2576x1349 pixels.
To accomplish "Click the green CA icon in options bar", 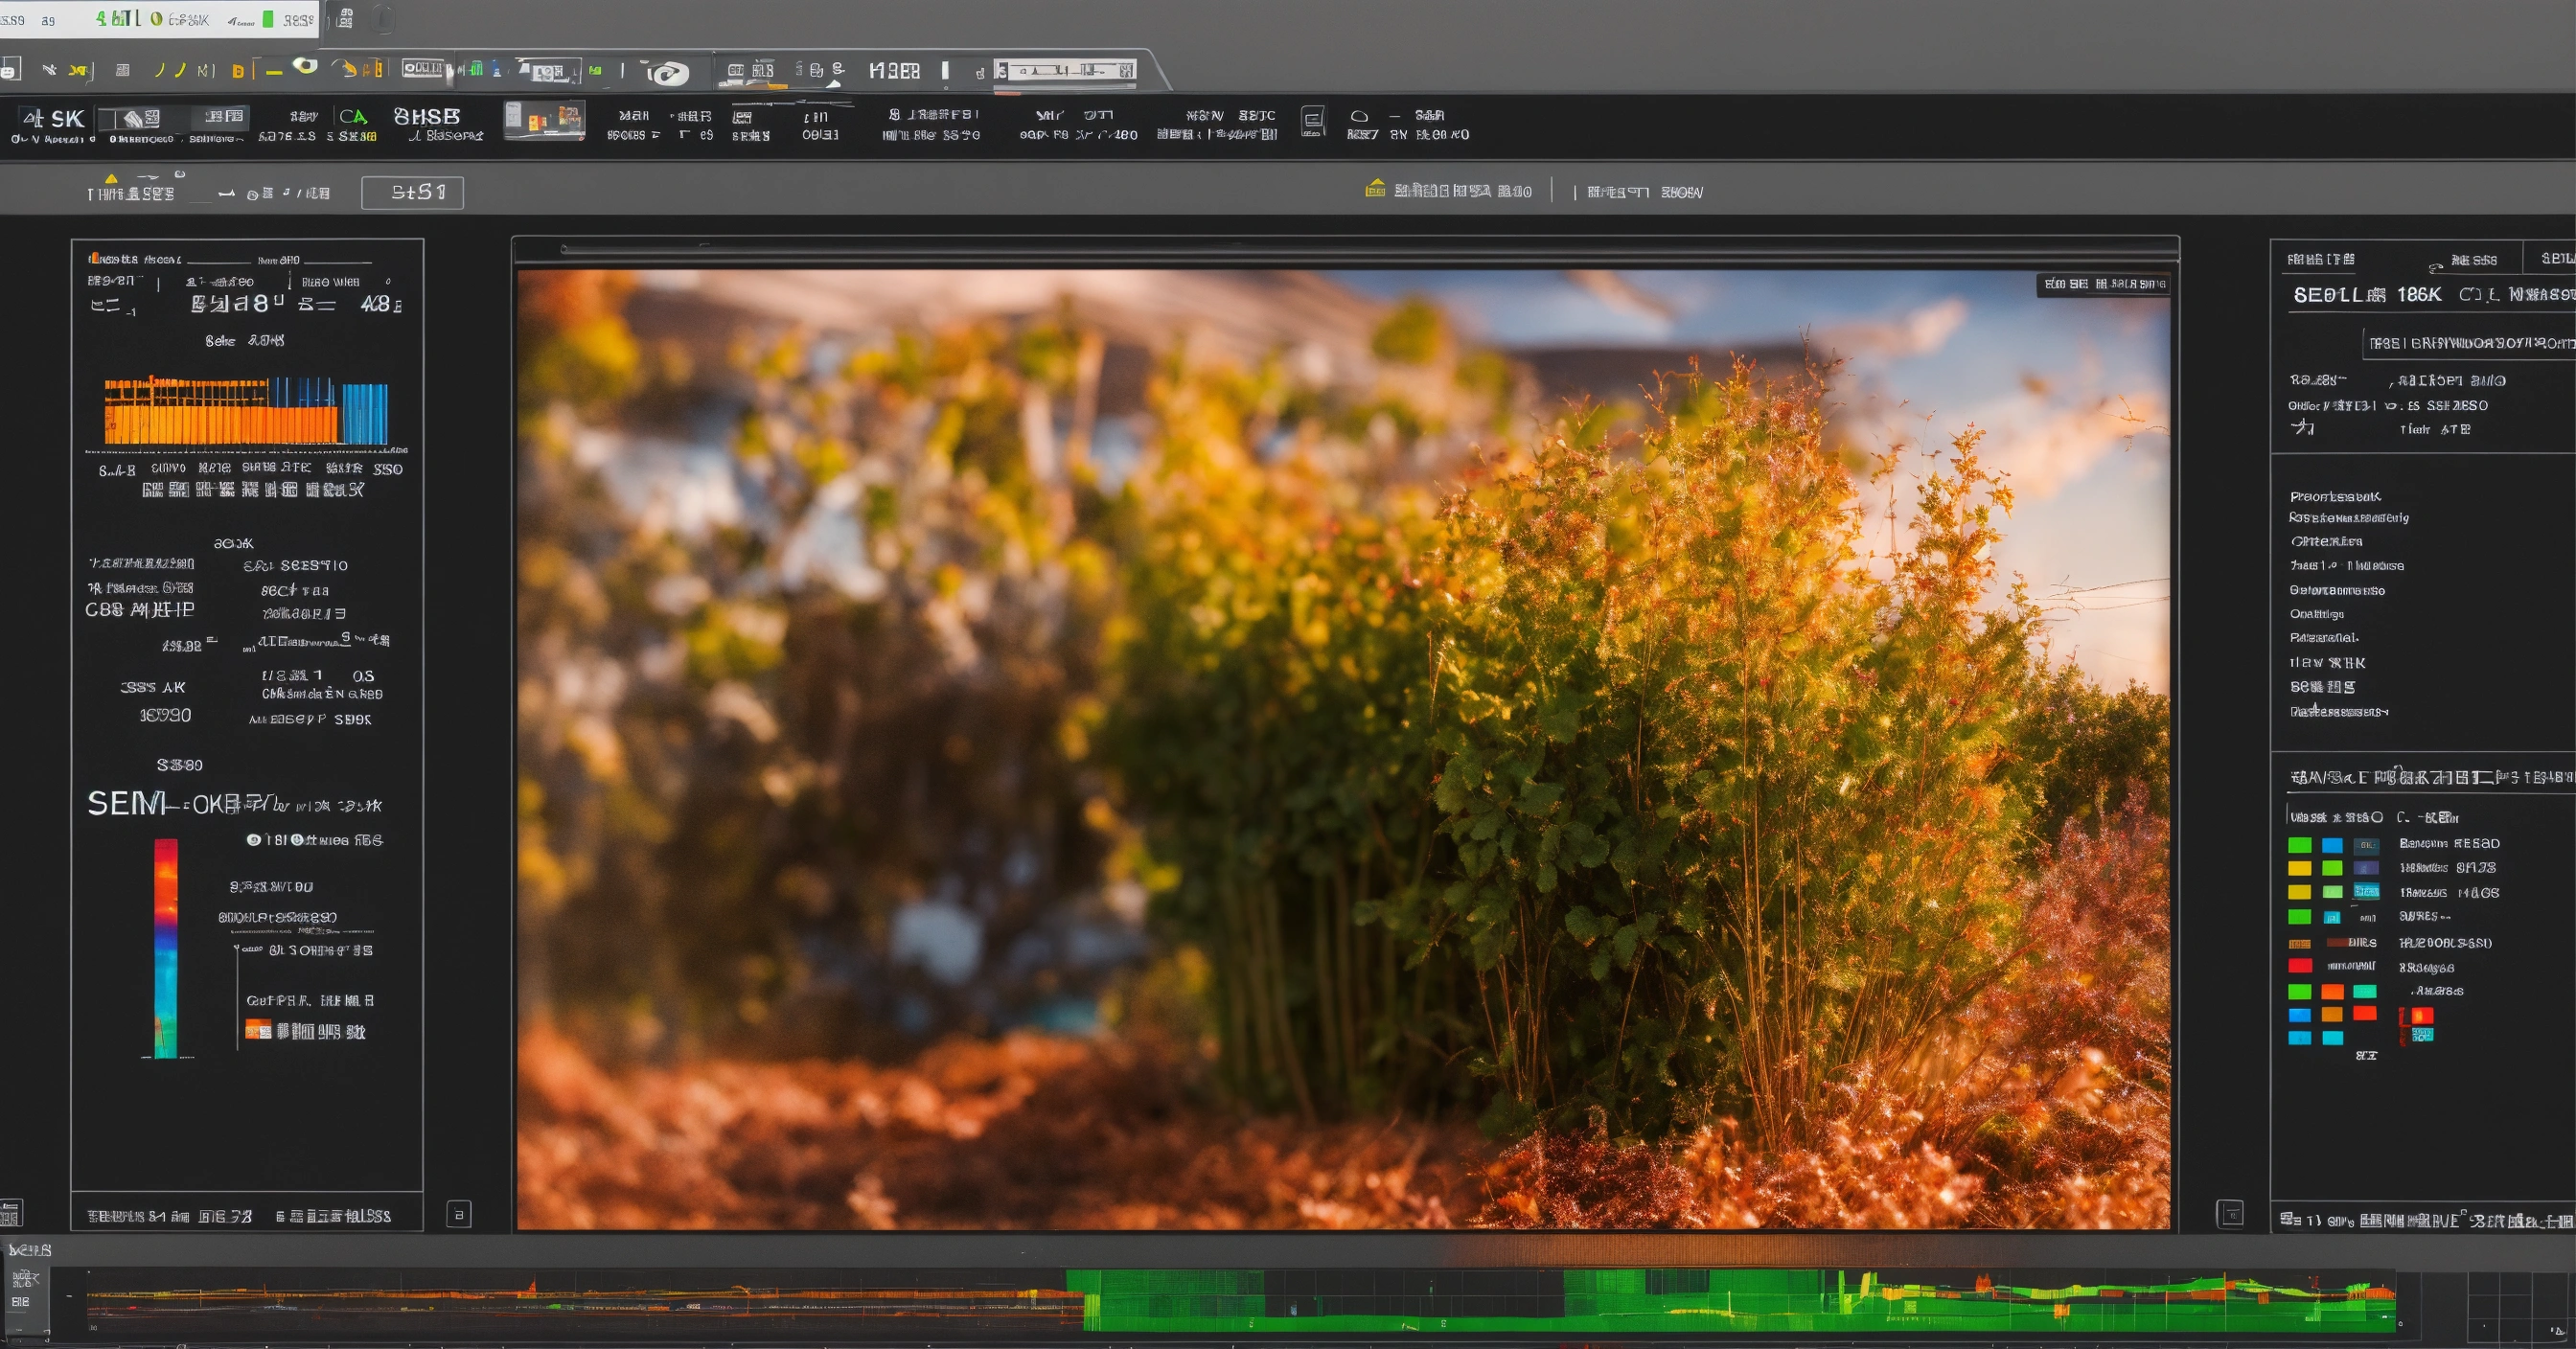I will [353, 117].
